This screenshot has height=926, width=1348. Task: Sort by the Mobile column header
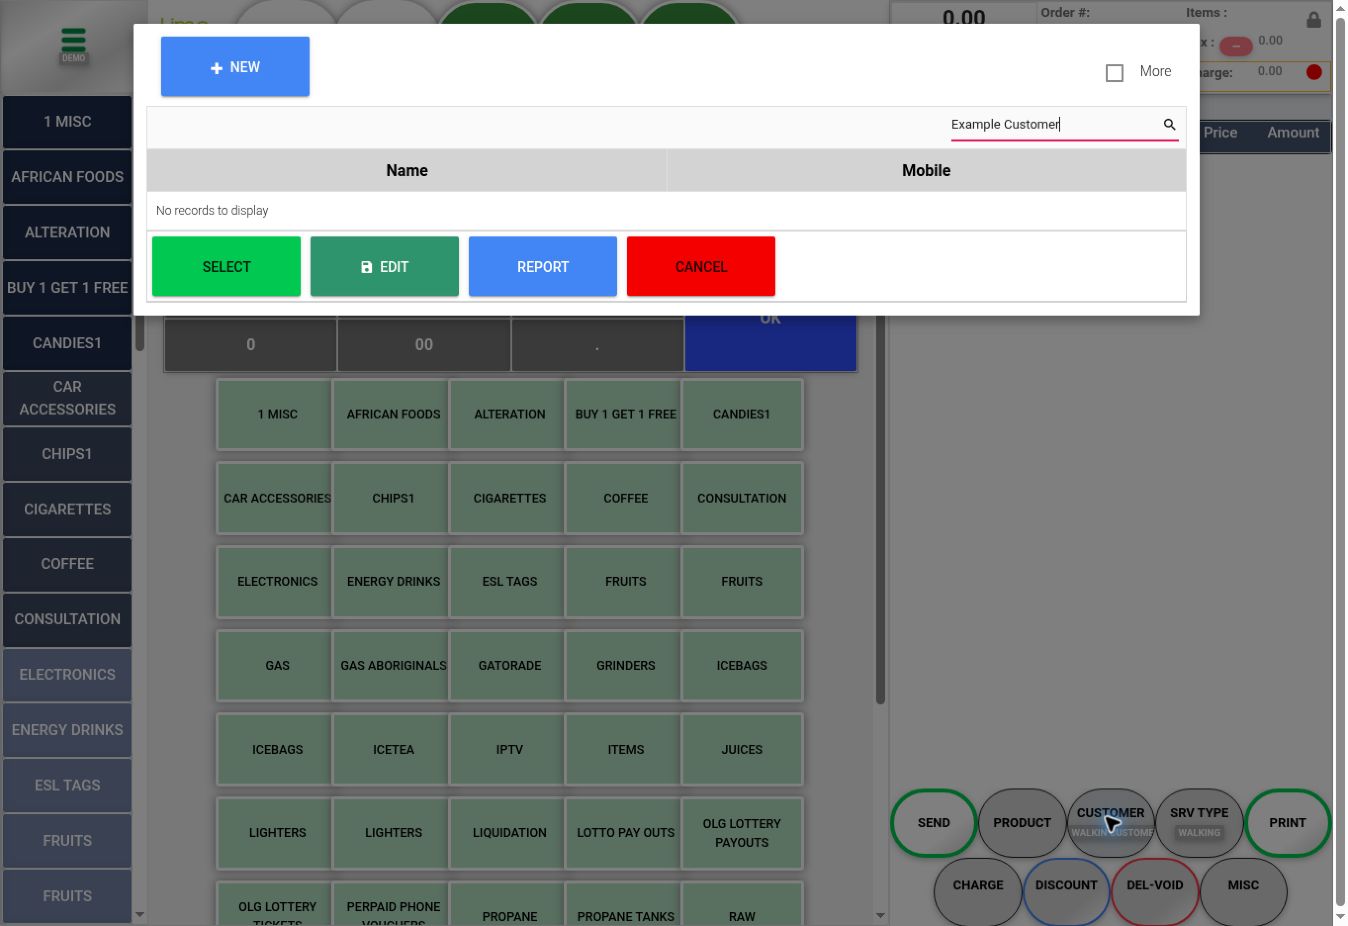click(926, 171)
